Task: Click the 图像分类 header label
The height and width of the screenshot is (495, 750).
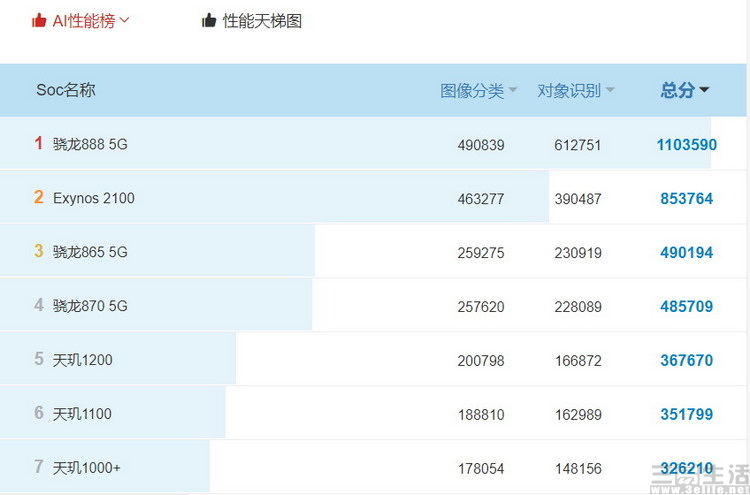Action: click(x=472, y=90)
